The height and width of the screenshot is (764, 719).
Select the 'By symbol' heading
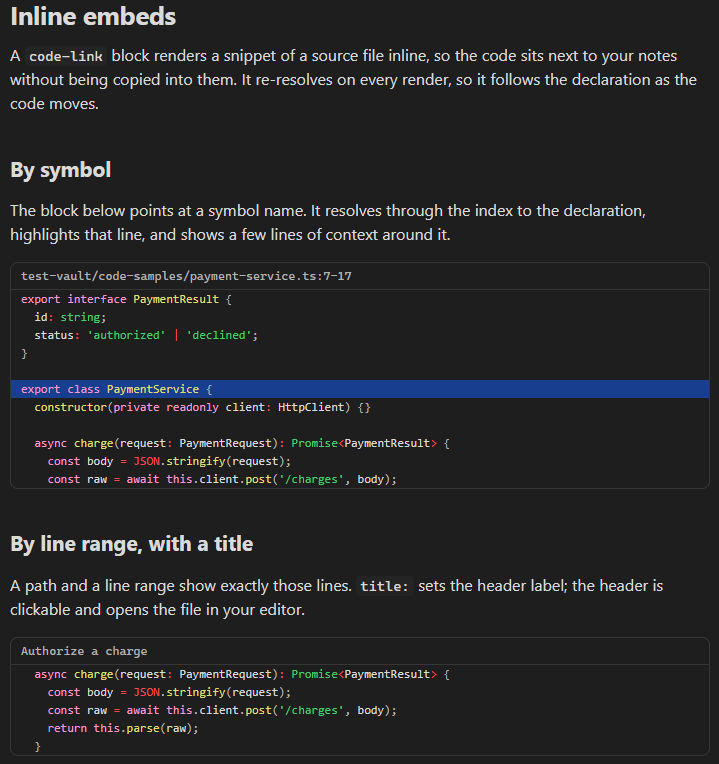(60, 170)
